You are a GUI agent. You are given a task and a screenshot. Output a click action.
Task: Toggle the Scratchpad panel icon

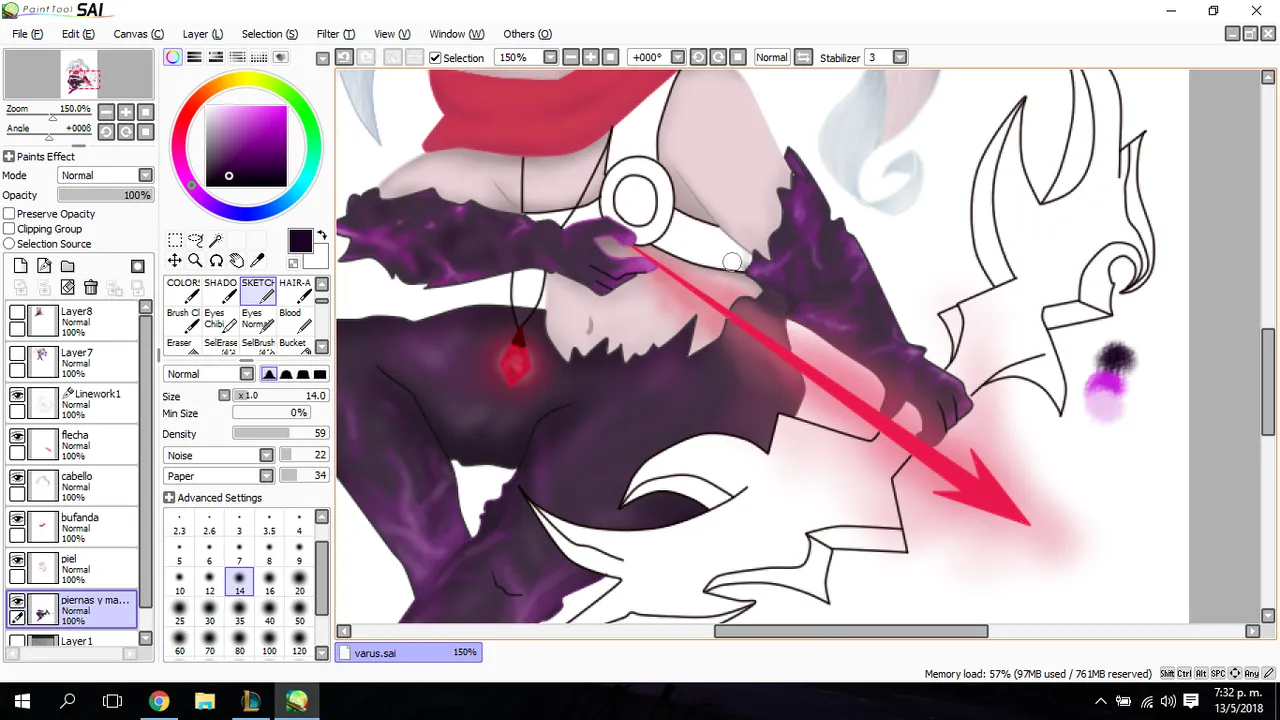pos(281,57)
